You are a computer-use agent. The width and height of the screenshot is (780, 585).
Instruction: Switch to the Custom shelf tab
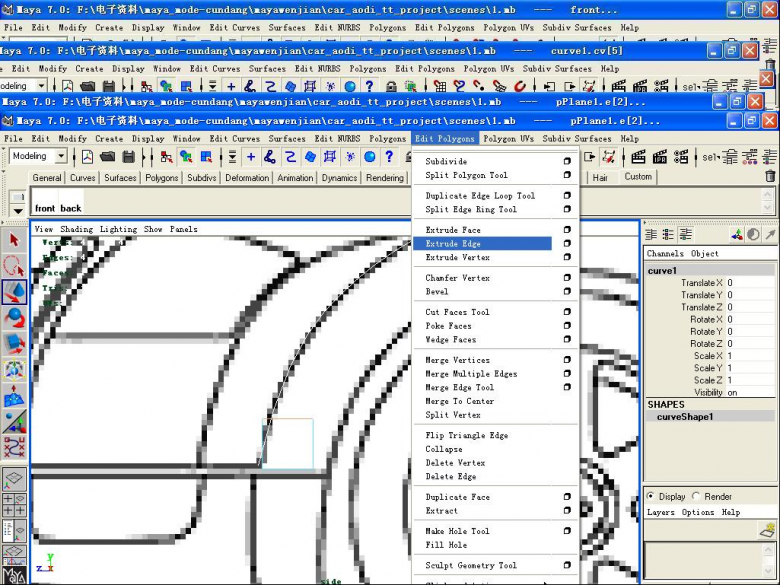click(x=638, y=177)
